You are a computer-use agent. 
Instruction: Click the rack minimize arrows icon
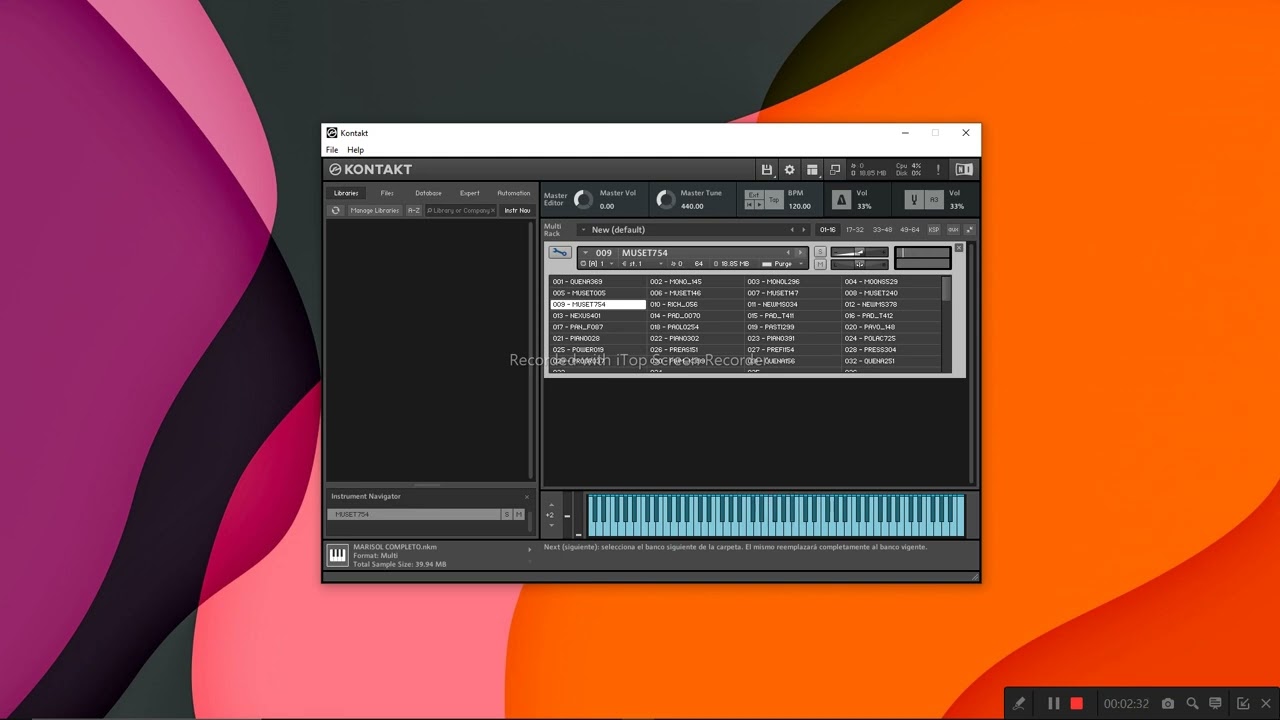point(969,230)
